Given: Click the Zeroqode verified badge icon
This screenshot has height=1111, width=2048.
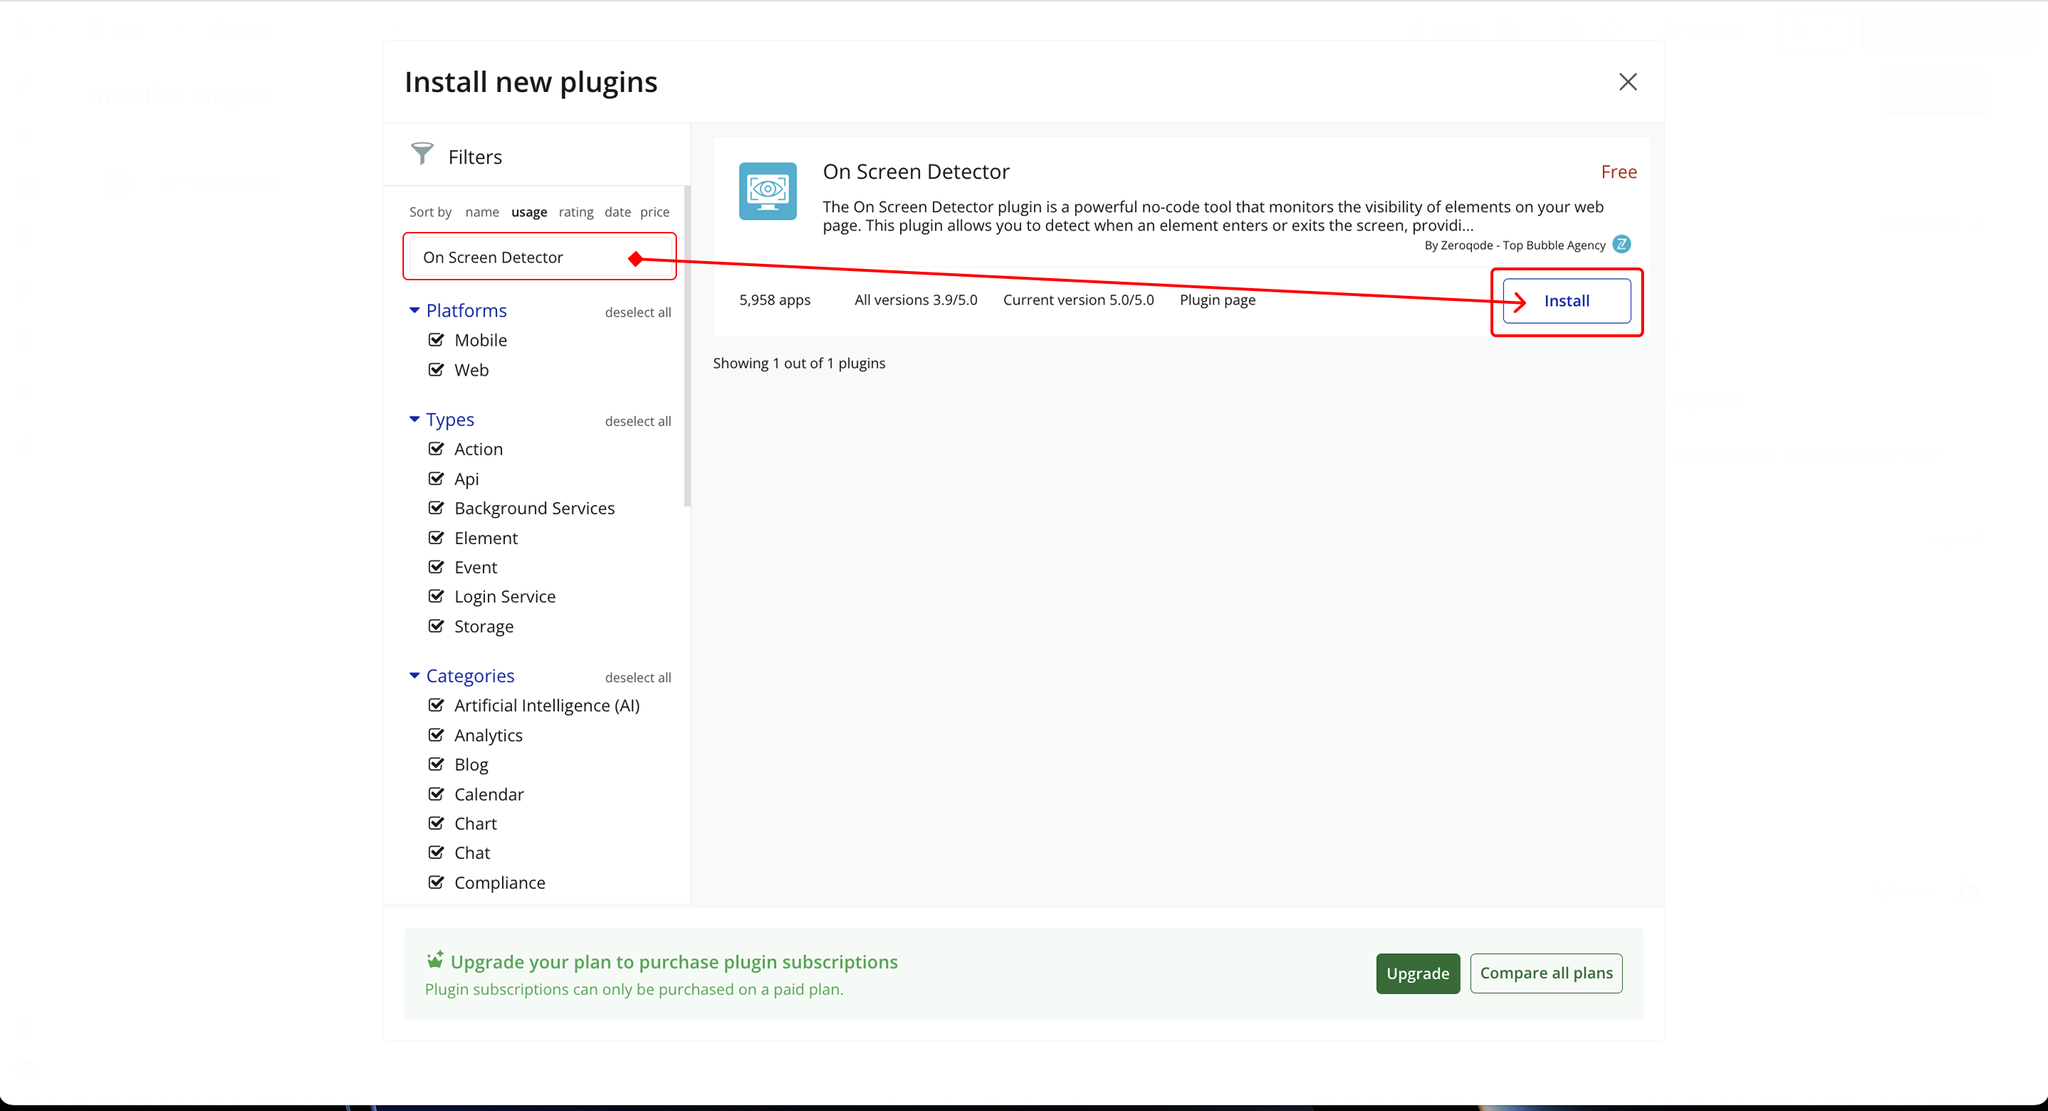Looking at the screenshot, I should tap(1621, 244).
